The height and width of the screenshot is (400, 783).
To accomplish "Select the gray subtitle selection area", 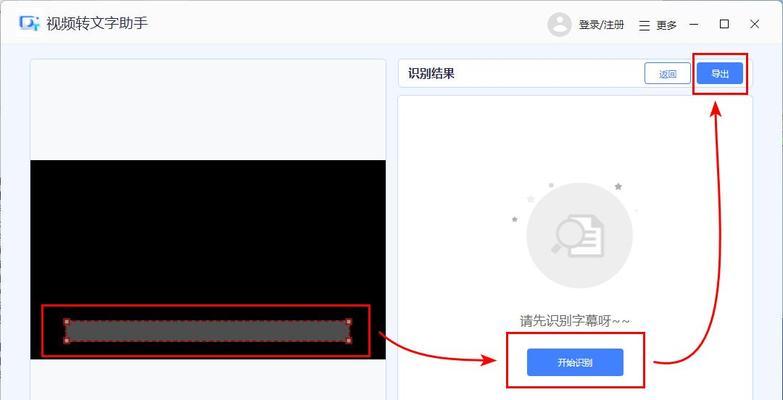I will pos(208,331).
